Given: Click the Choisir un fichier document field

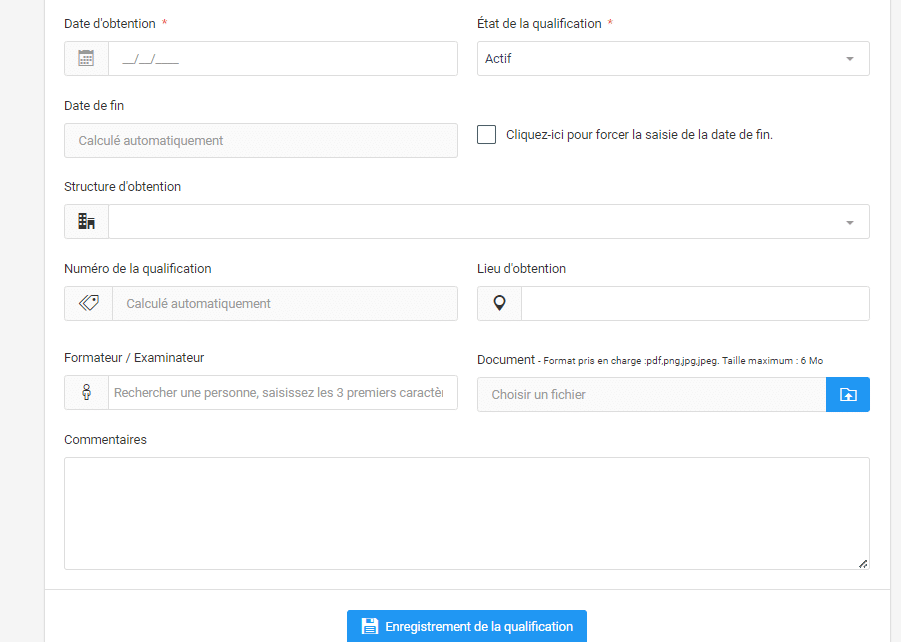Looking at the screenshot, I should (x=651, y=394).
